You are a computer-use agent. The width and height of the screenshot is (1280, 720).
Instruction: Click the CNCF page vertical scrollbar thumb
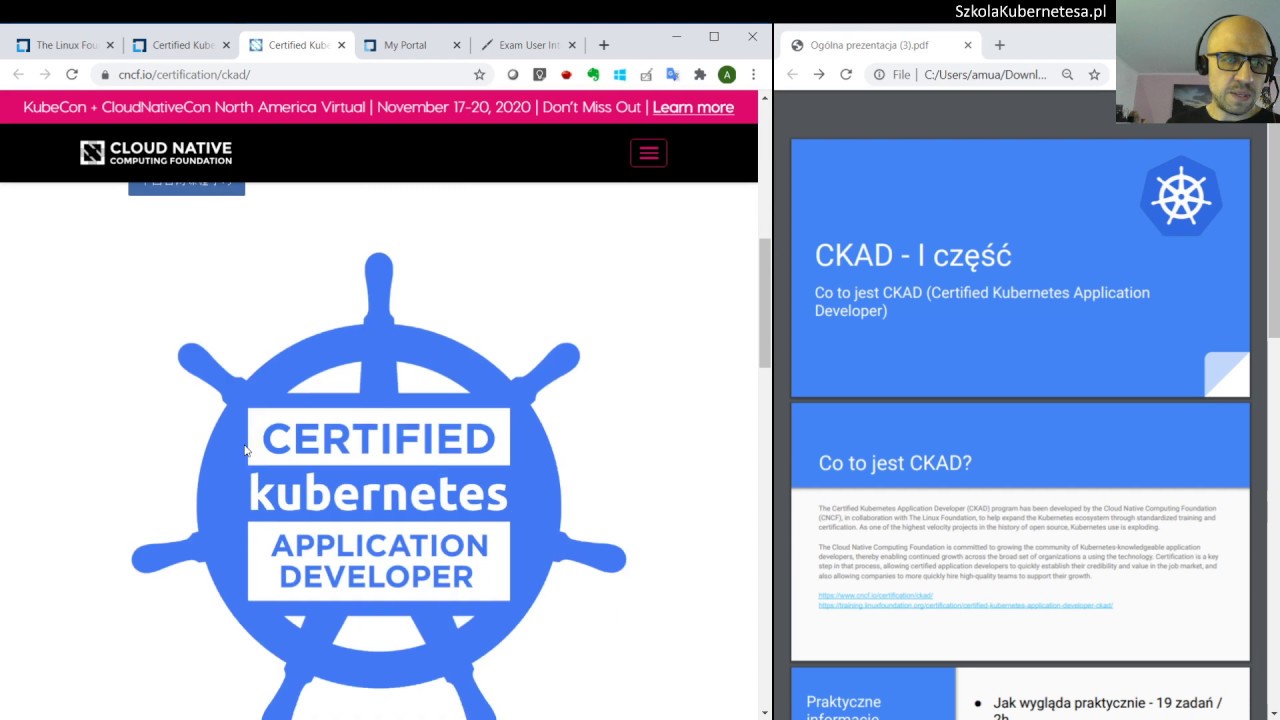pyautogui.click(x=765, y=303)
